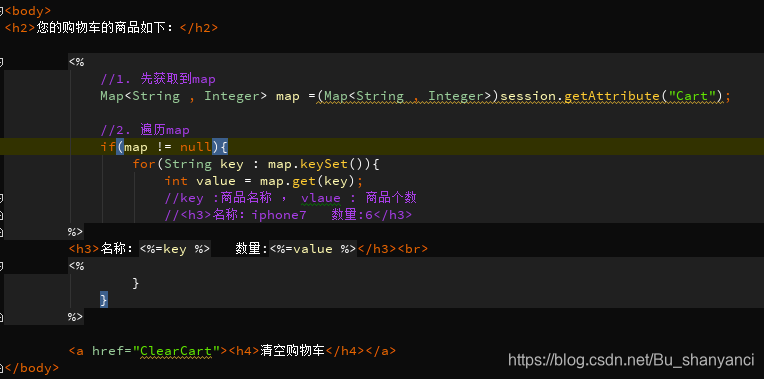Click the opening <body> tag

pyautogui.click(x=27, y=11)
